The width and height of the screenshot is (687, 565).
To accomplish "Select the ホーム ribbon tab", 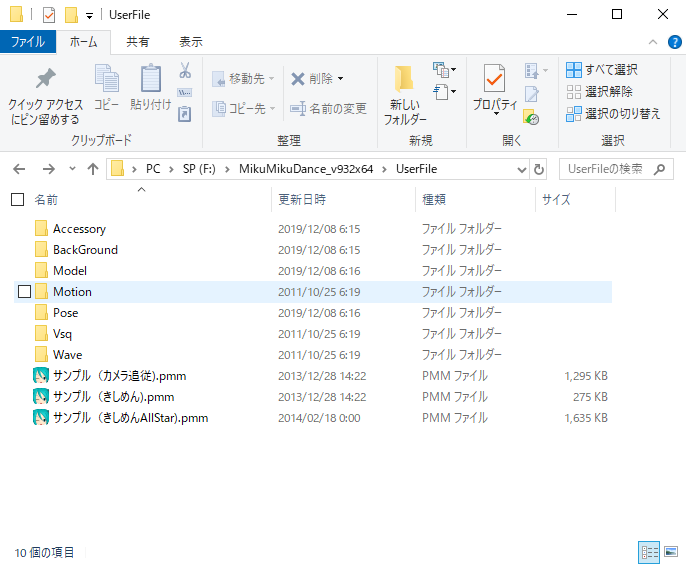I will click(x=84, y=42).
